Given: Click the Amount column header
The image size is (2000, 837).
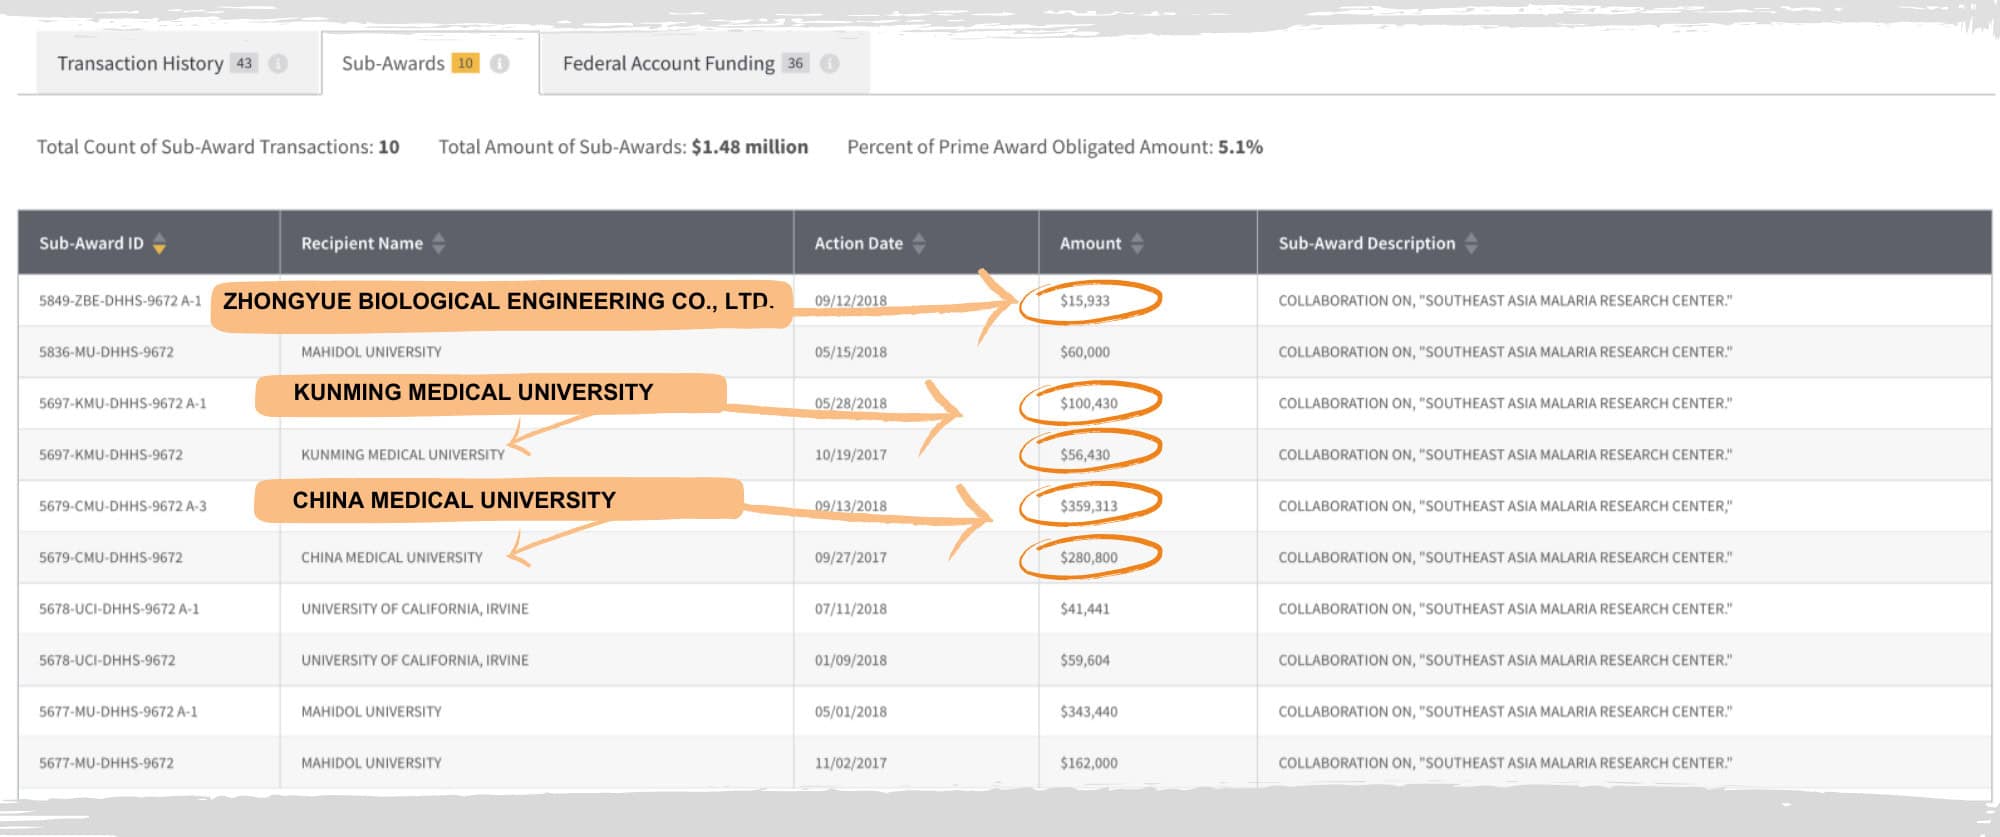Looking at the screenshot, I should [x=1090, y=243].
